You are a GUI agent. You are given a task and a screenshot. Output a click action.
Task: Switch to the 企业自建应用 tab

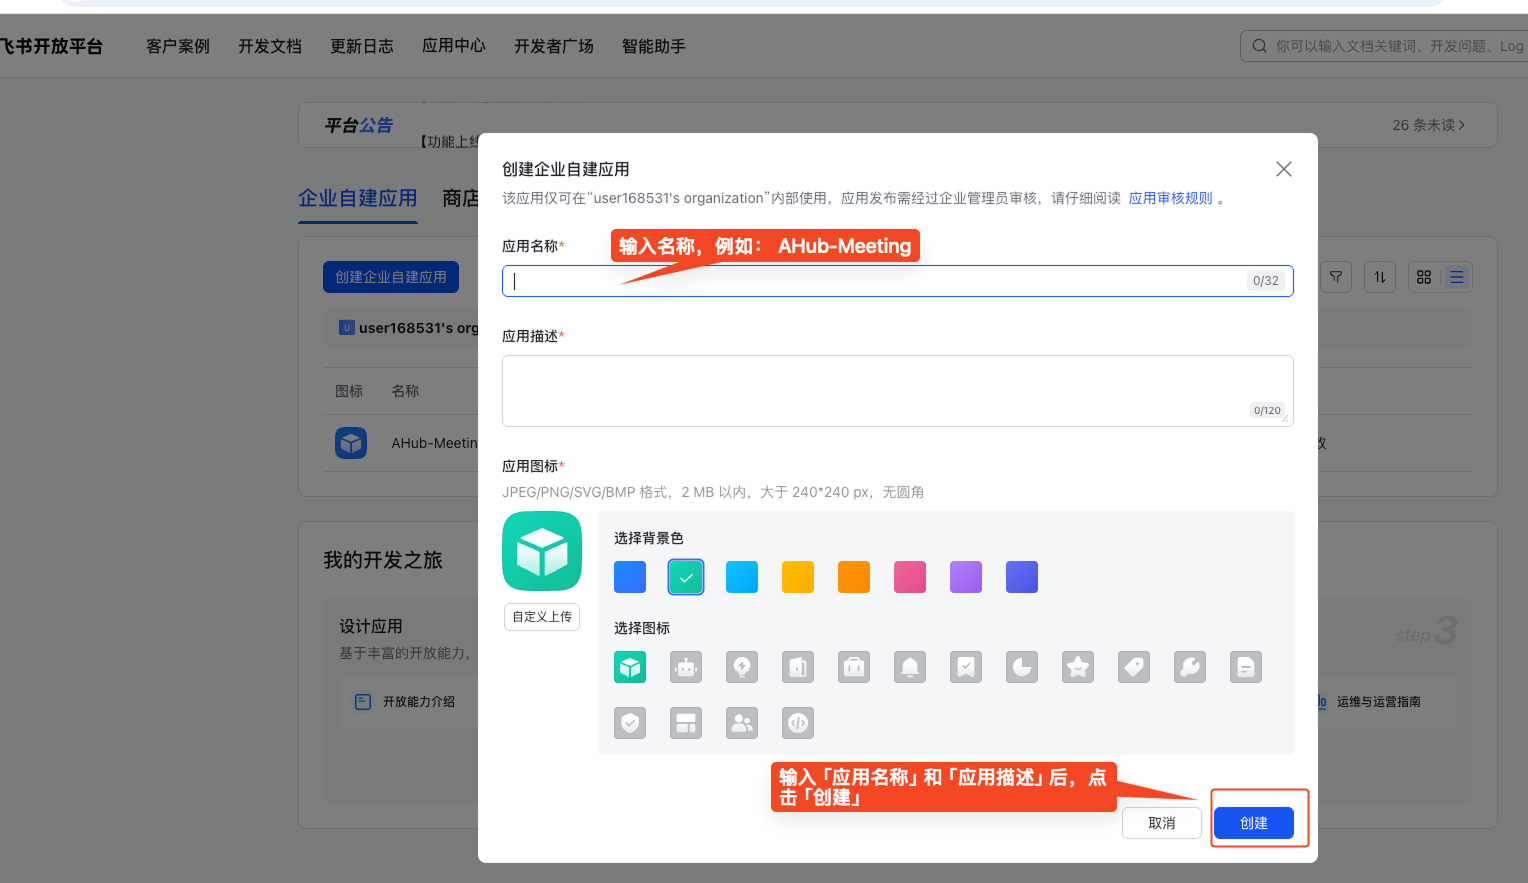click(358, 199)
